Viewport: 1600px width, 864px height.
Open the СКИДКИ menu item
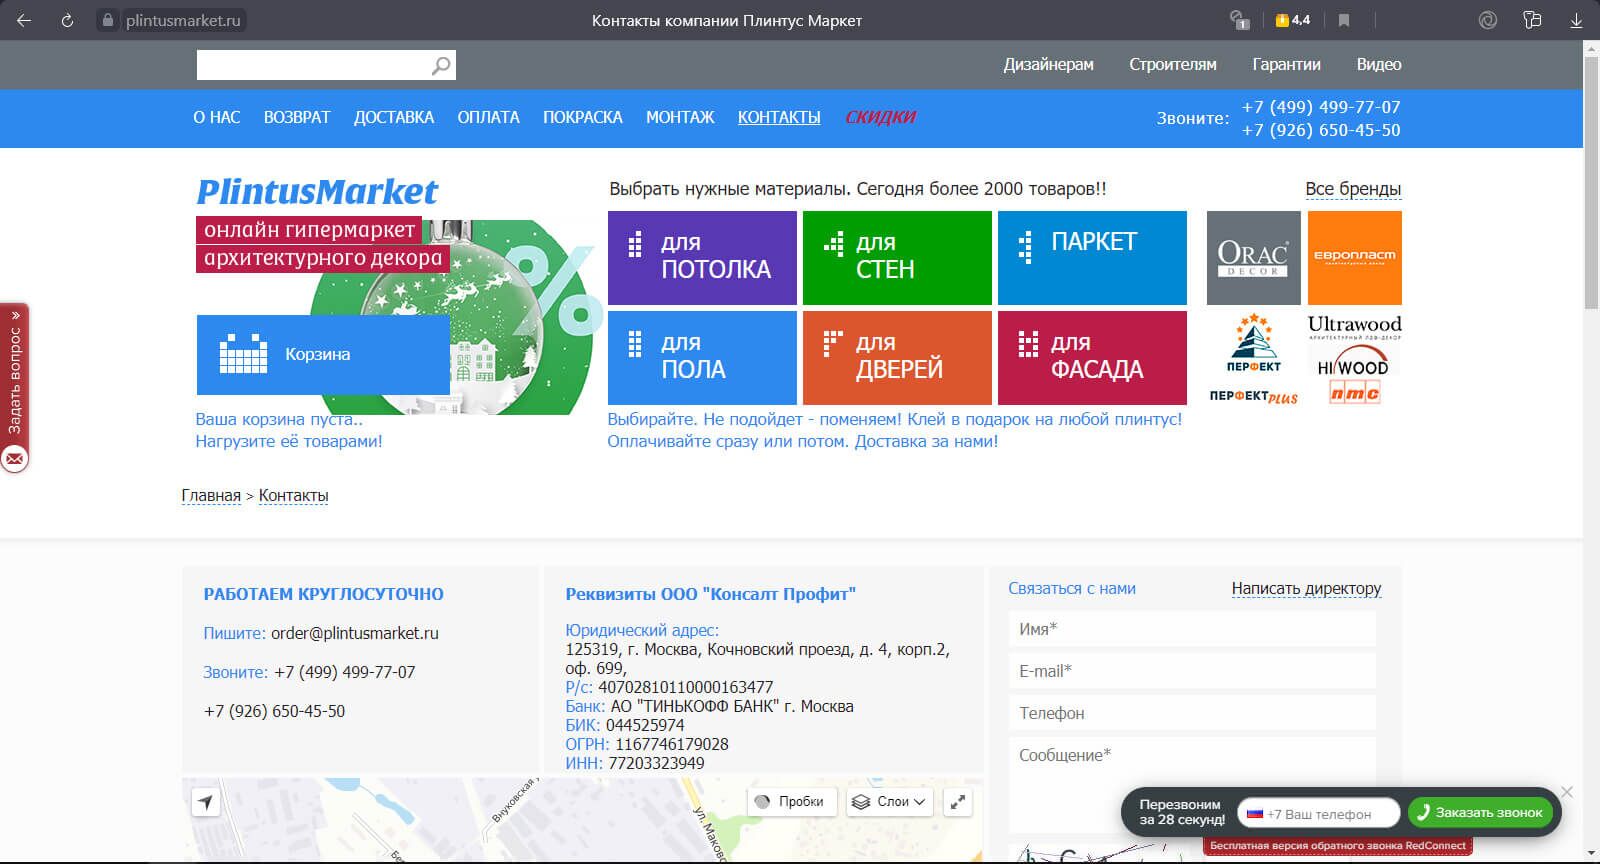point(880,117)
